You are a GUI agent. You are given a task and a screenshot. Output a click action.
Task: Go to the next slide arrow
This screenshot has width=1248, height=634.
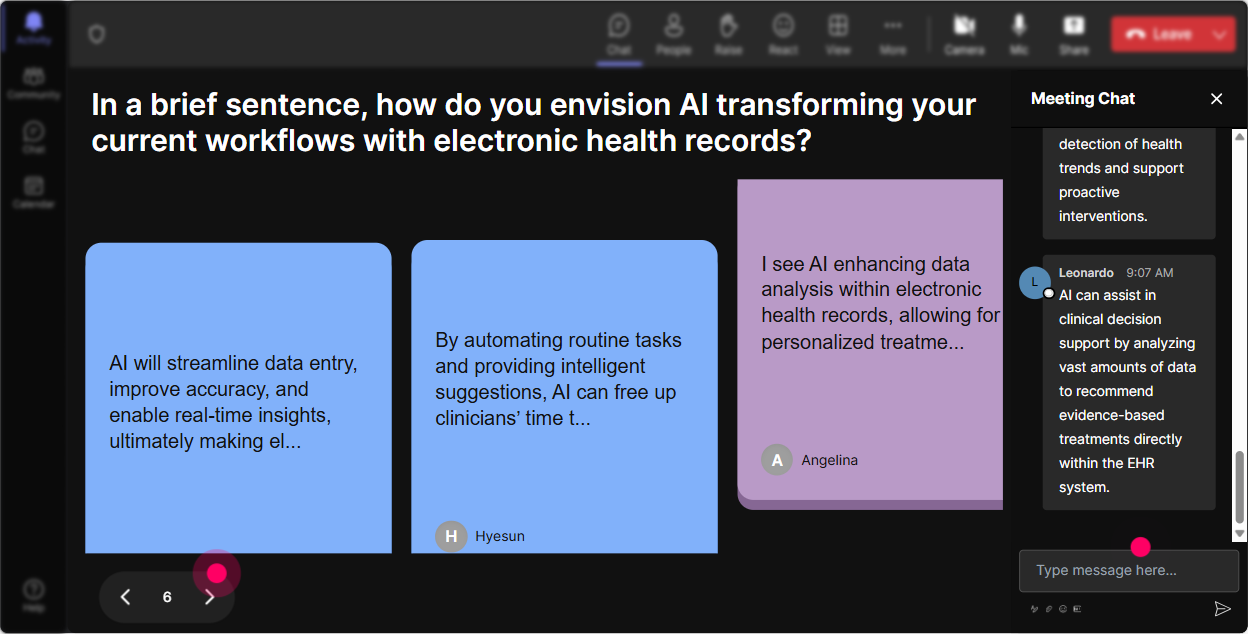(209, 597)
